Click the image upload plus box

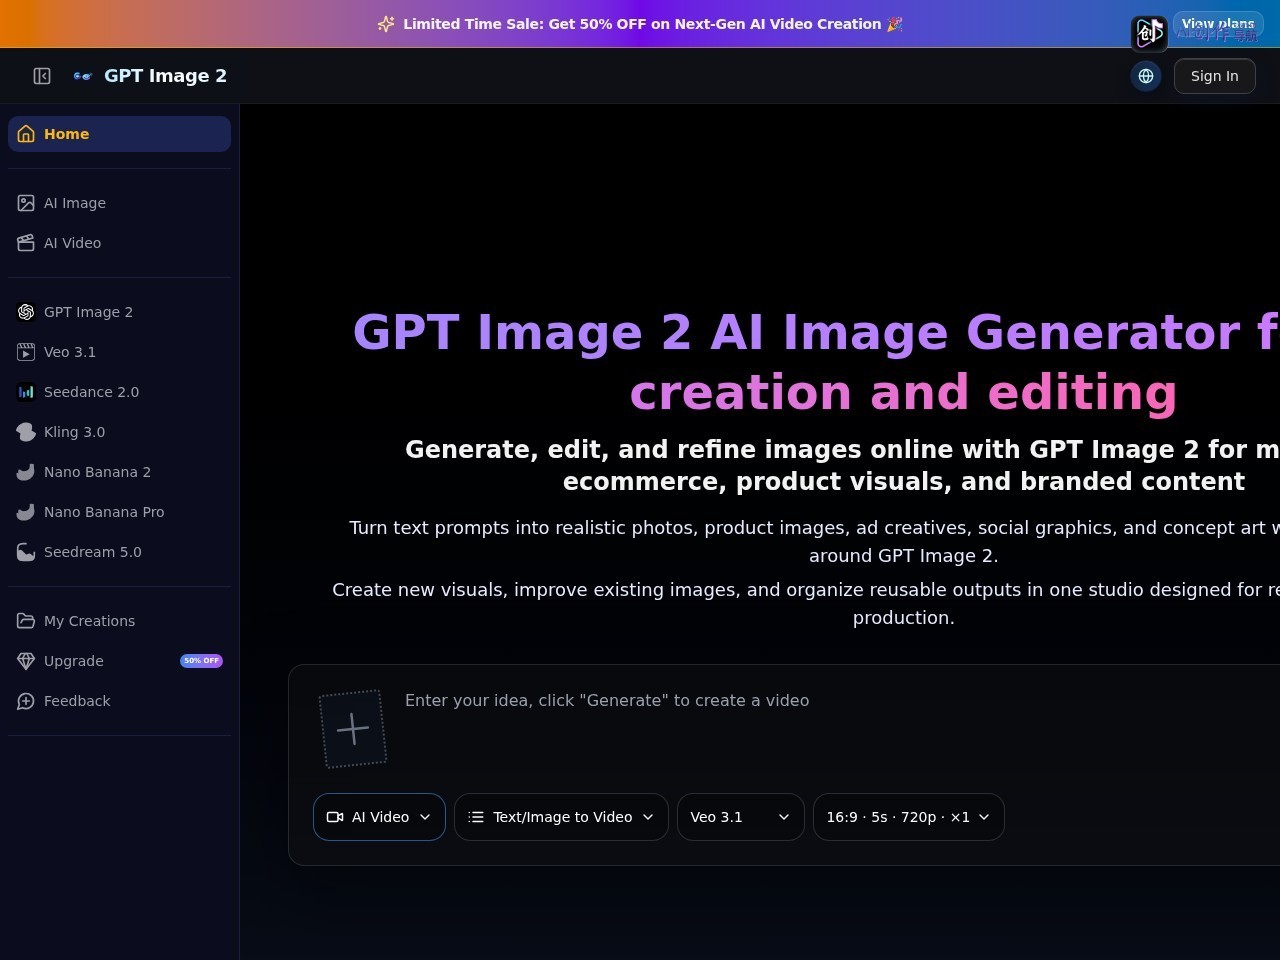pos(353,729)
